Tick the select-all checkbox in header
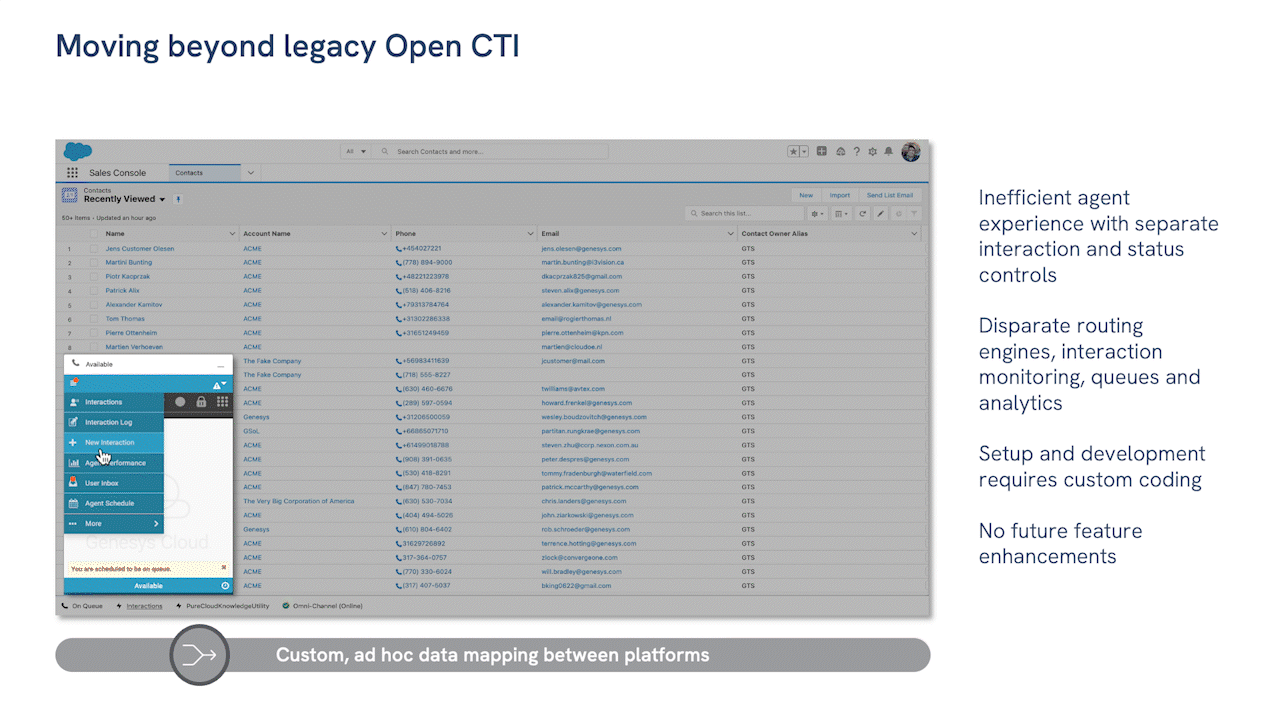The width and height of the screenshot is (1280, 720). click(x=95, y=234)
